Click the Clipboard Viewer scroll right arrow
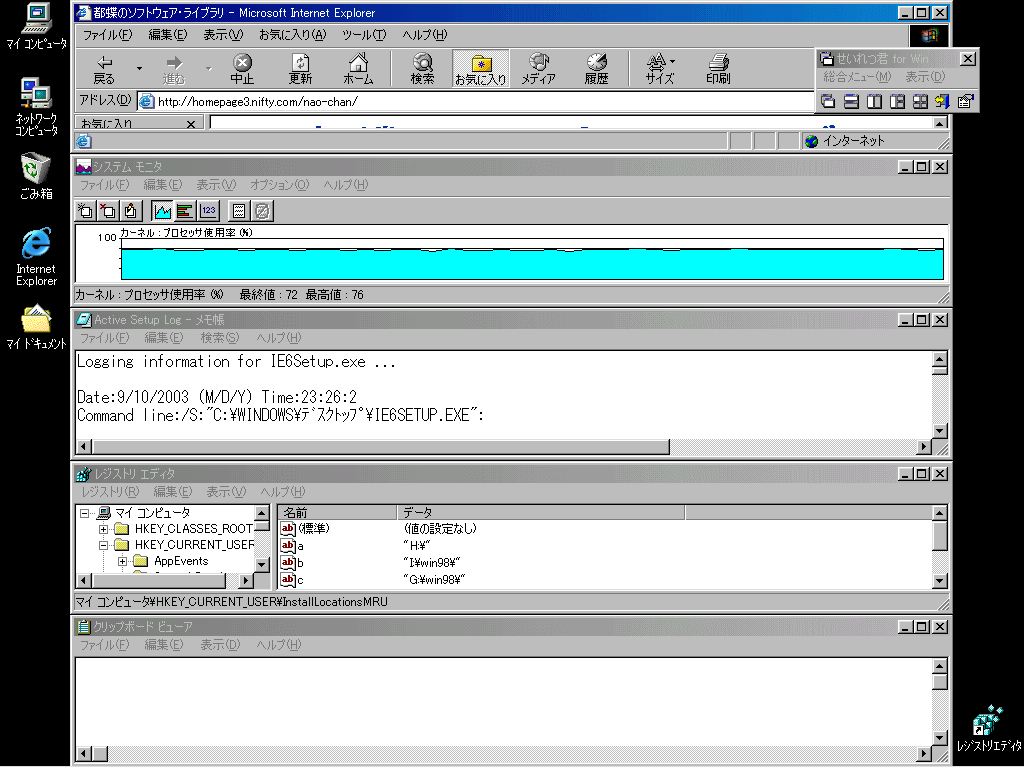 pos(924,754)
